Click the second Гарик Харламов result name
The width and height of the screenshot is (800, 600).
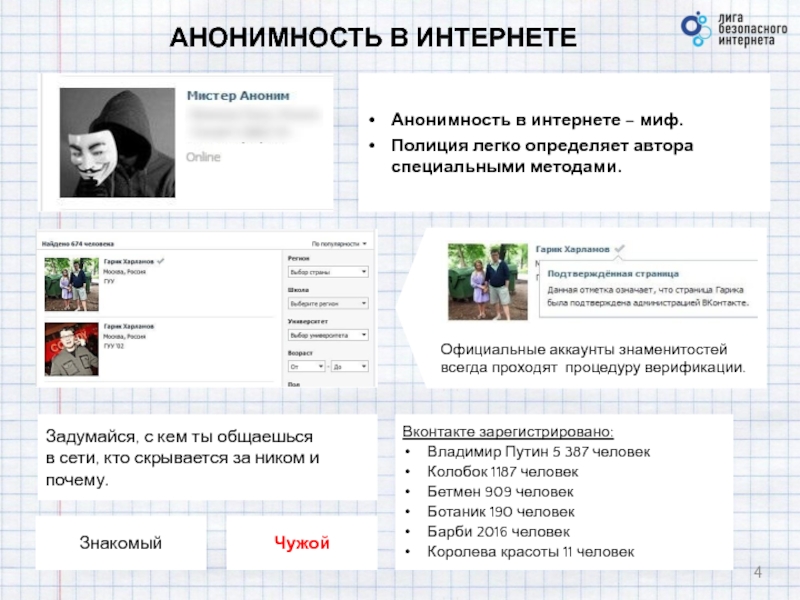129,326
